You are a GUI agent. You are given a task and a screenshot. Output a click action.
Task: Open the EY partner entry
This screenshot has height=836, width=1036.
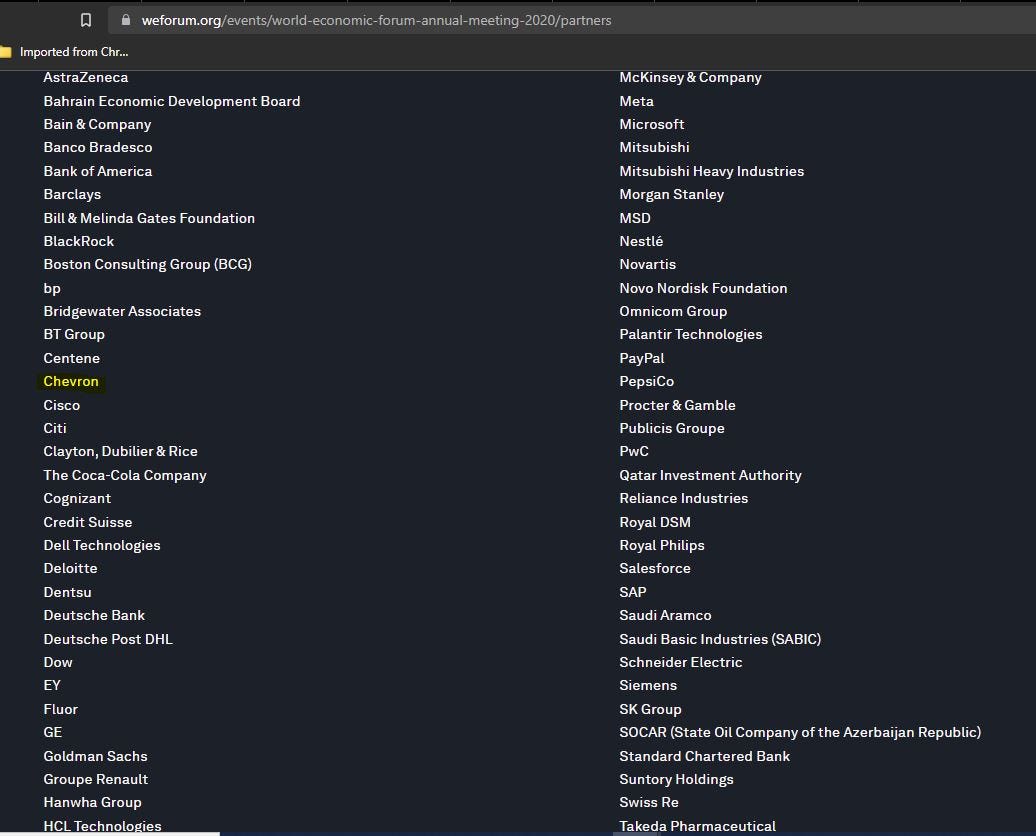(x=52, y=685)
